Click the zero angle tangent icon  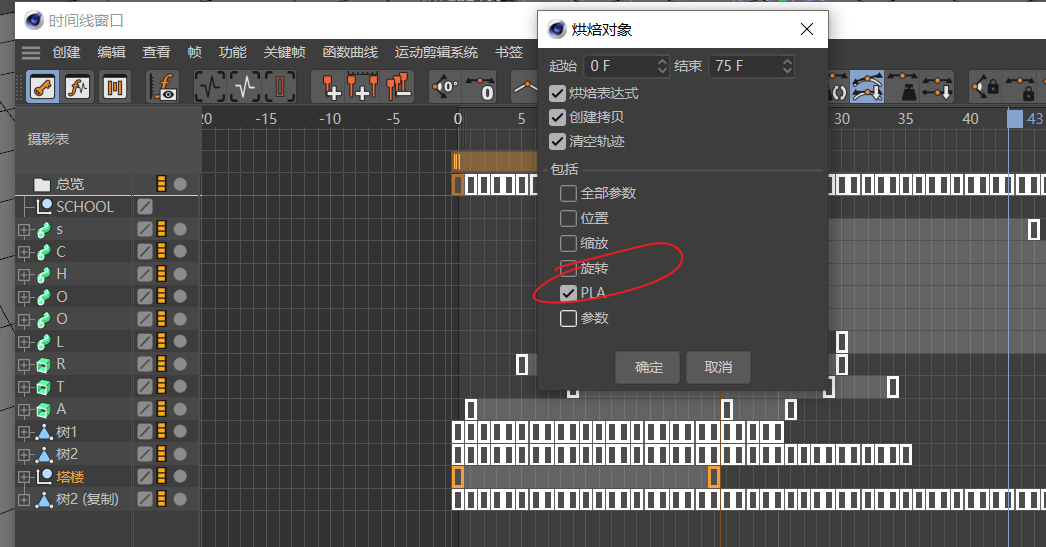tap(445, 88)
